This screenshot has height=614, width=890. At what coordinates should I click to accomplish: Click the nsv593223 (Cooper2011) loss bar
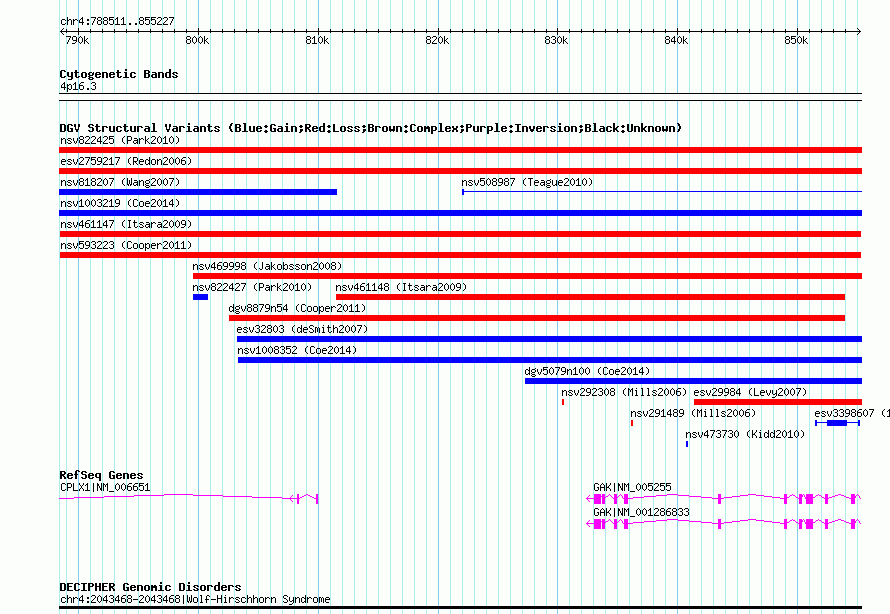(460, 255)
